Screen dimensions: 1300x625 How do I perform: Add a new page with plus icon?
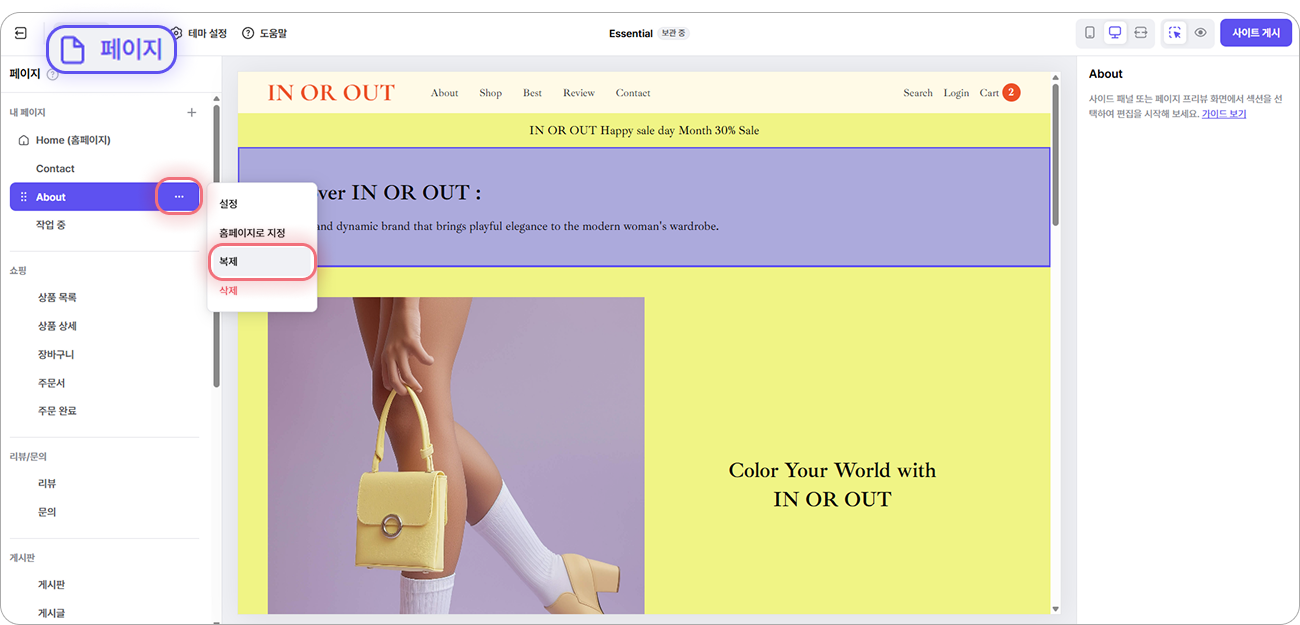click(x=192, y=113)
